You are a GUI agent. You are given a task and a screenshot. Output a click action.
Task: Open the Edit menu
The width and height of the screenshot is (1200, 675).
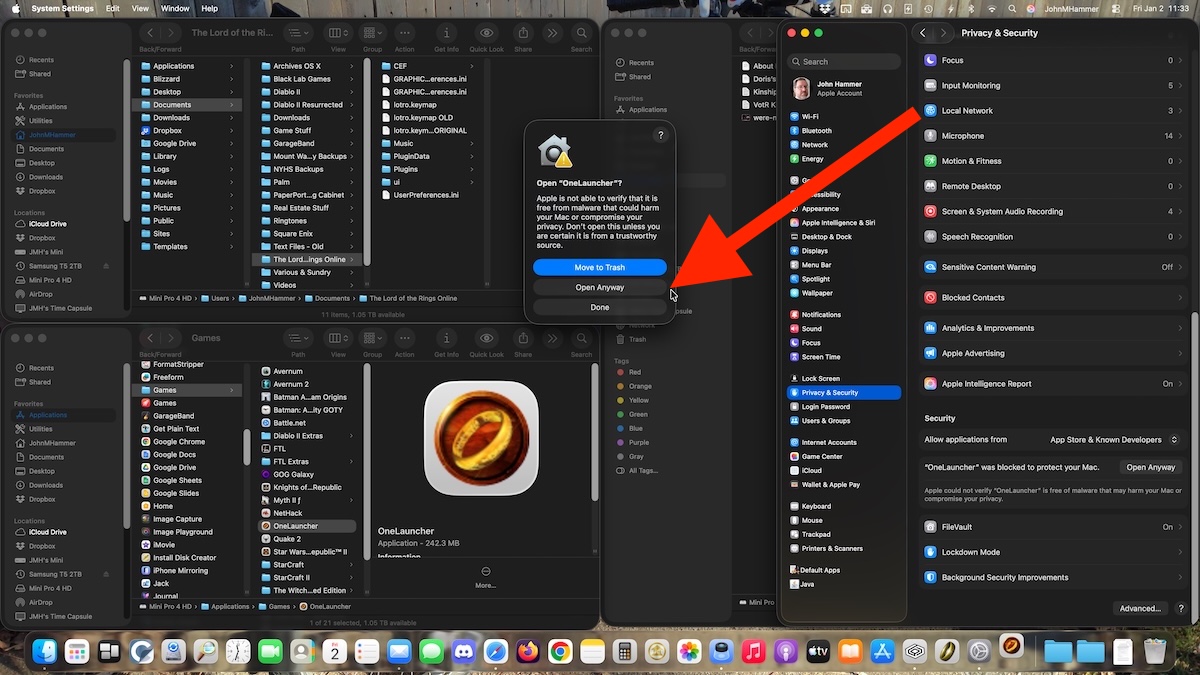(x=113, y=8)
